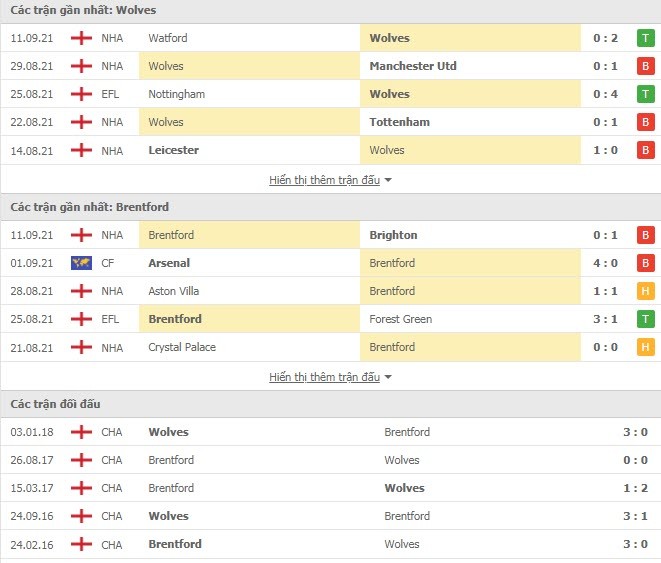Click the Forest Green team name

[400, 319]
